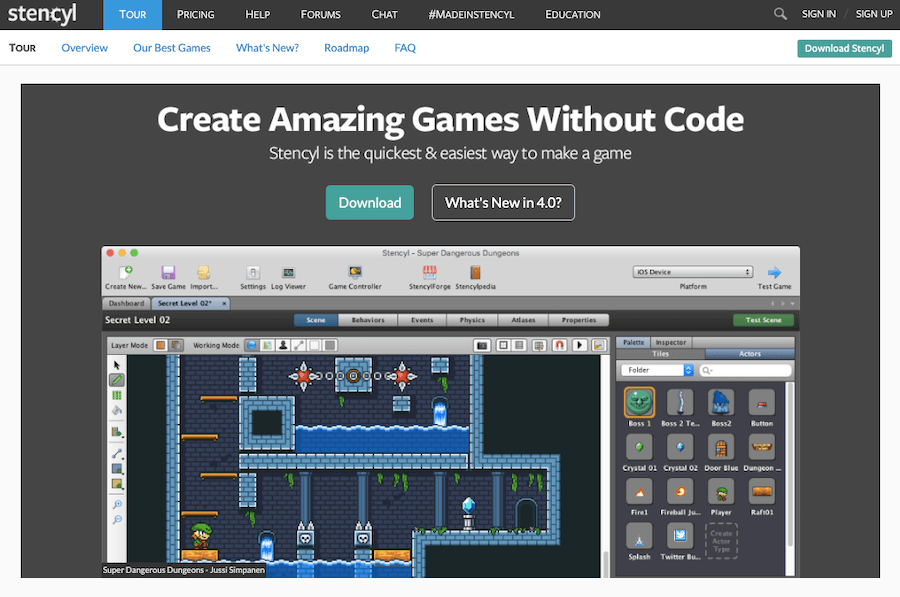Click the Sign In link

coord(818,14)
